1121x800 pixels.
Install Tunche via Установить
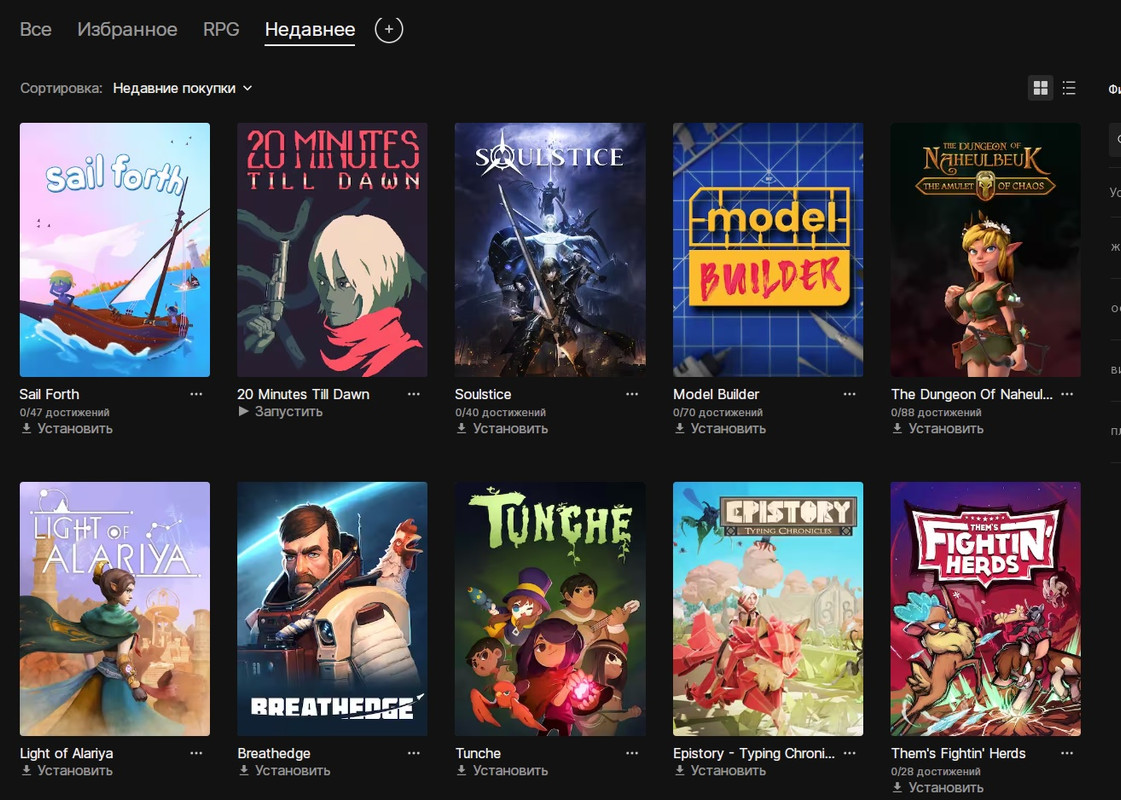tap(502, 770)
